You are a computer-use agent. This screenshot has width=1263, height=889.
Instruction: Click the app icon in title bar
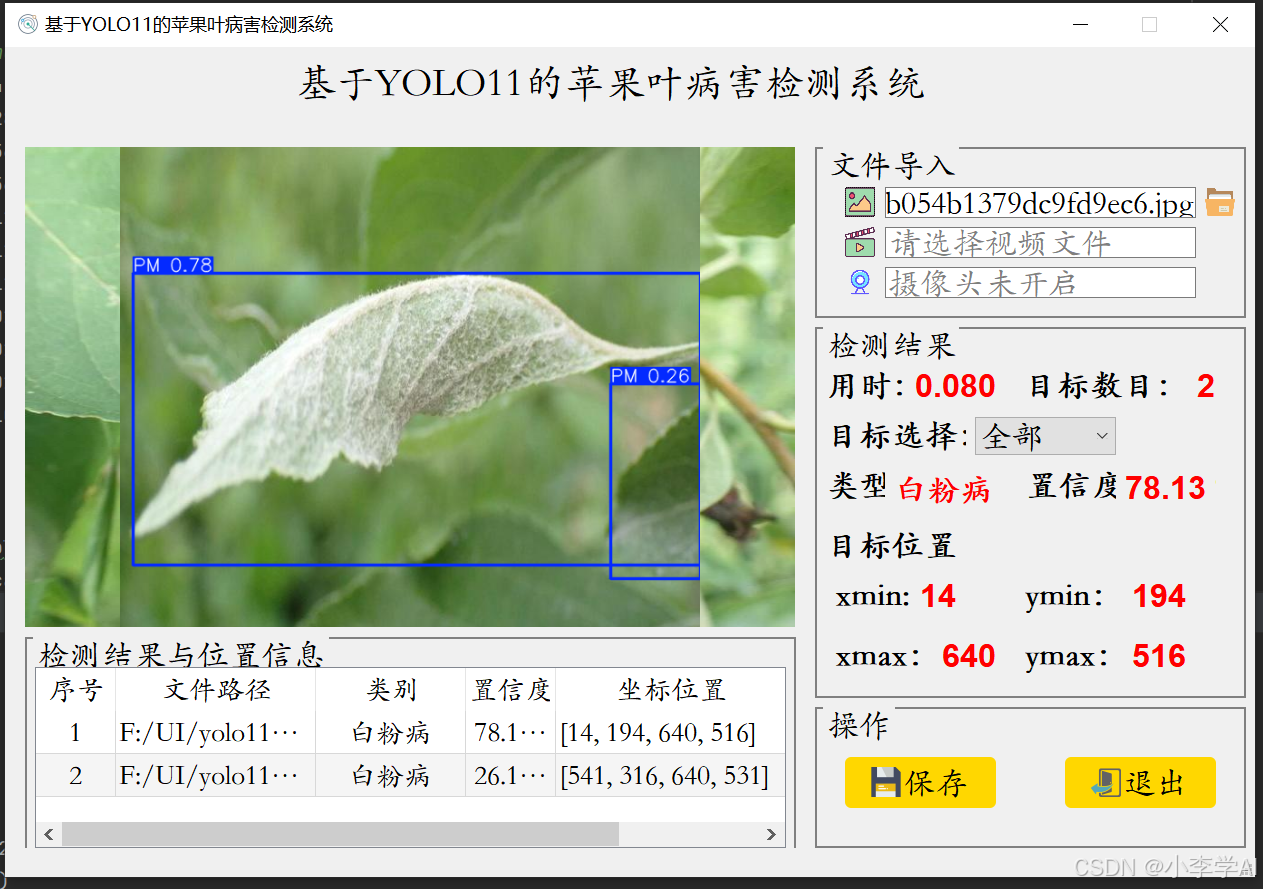[x=28, y=25]
